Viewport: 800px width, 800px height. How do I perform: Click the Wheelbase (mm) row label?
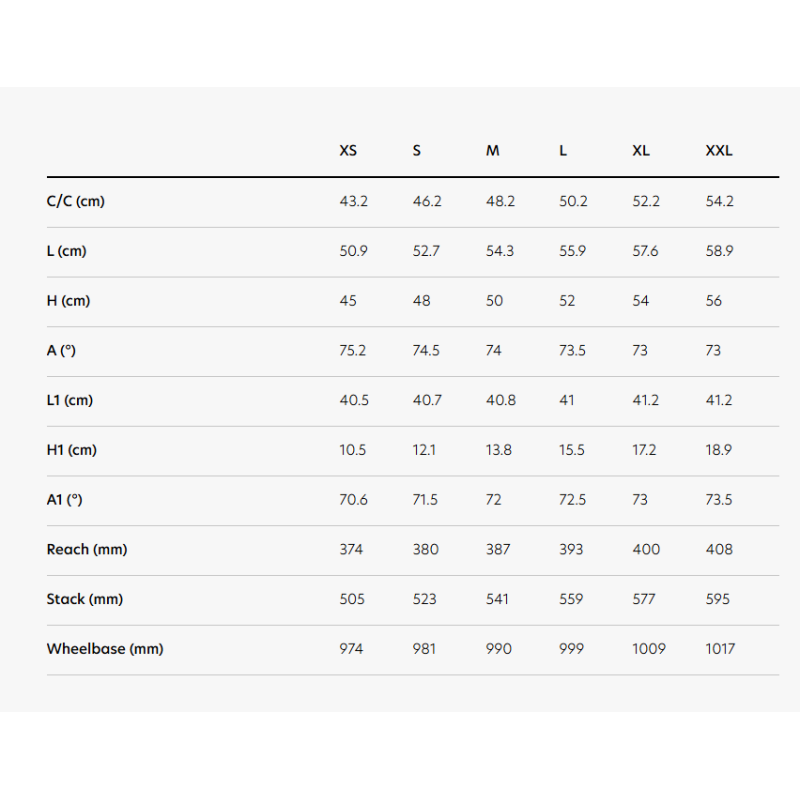coord(105,649)
